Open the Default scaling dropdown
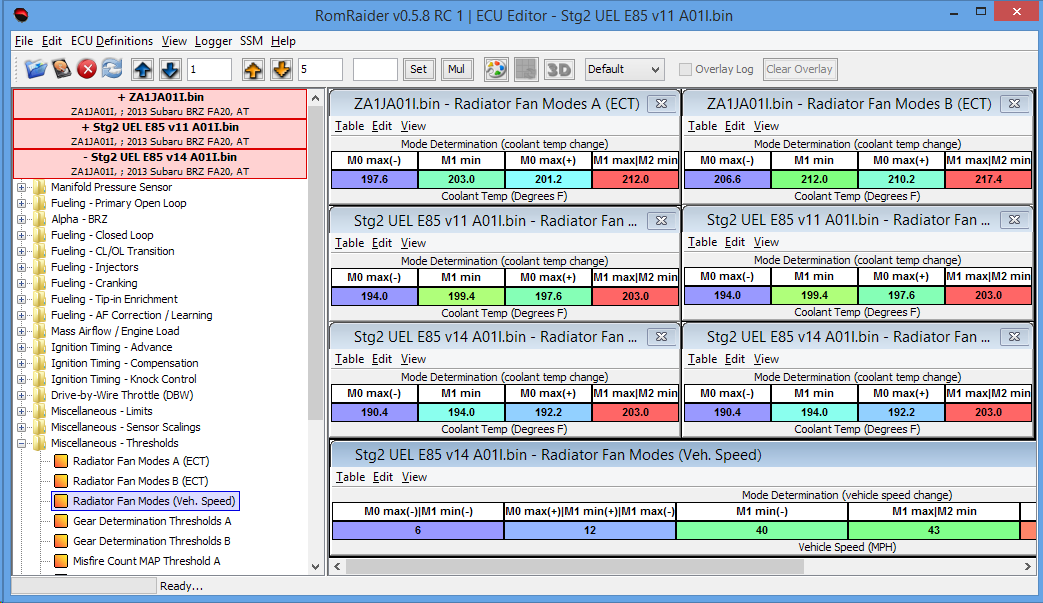Screen dimensions: 1043x603 coord(624,69)
